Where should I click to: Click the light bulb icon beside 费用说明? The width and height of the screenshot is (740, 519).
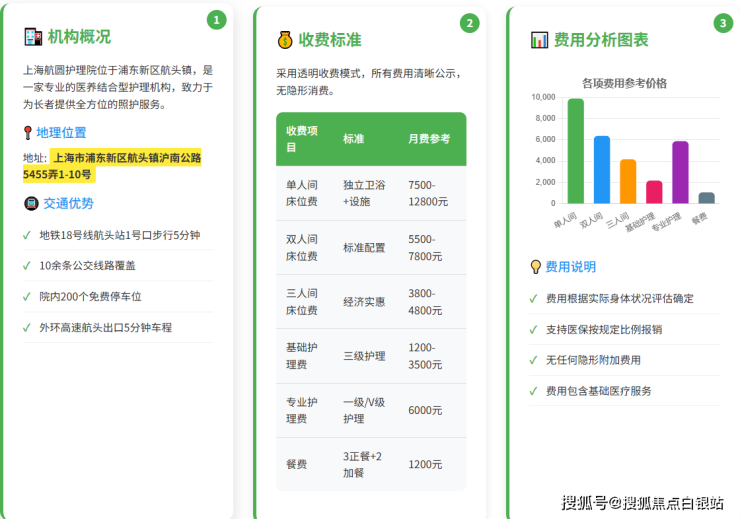tap(536, 267)
